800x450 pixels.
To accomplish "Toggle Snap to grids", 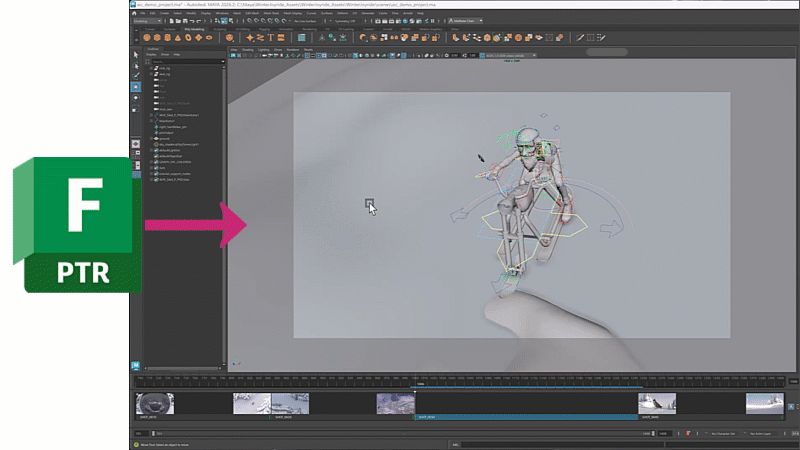I will [x=249, y=21].
